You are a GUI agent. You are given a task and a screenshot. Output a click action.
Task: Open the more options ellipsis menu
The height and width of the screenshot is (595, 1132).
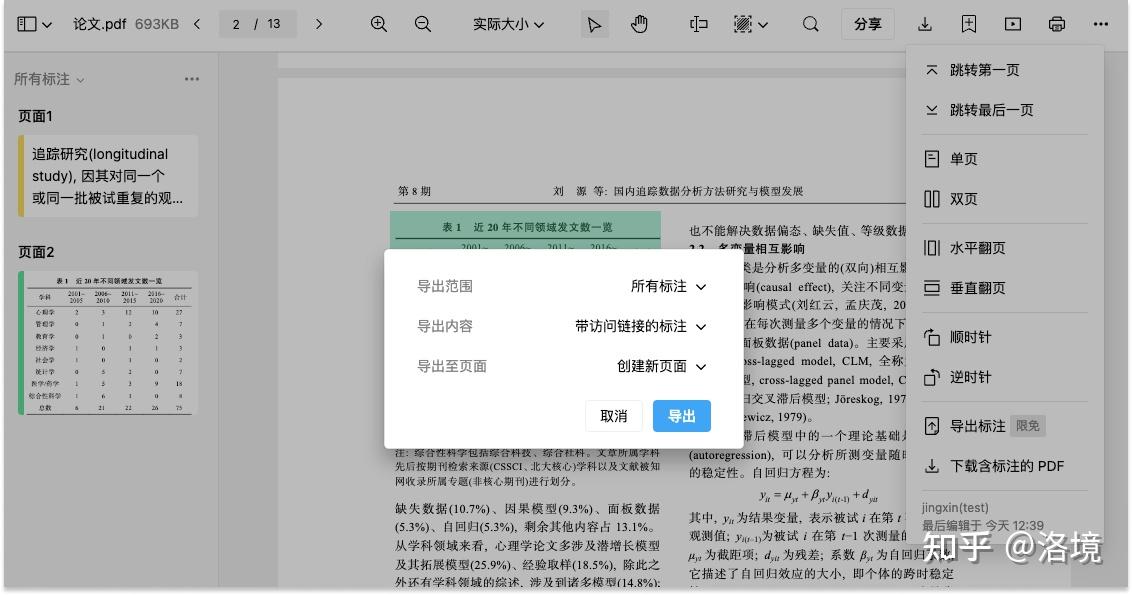[1100, 24]
